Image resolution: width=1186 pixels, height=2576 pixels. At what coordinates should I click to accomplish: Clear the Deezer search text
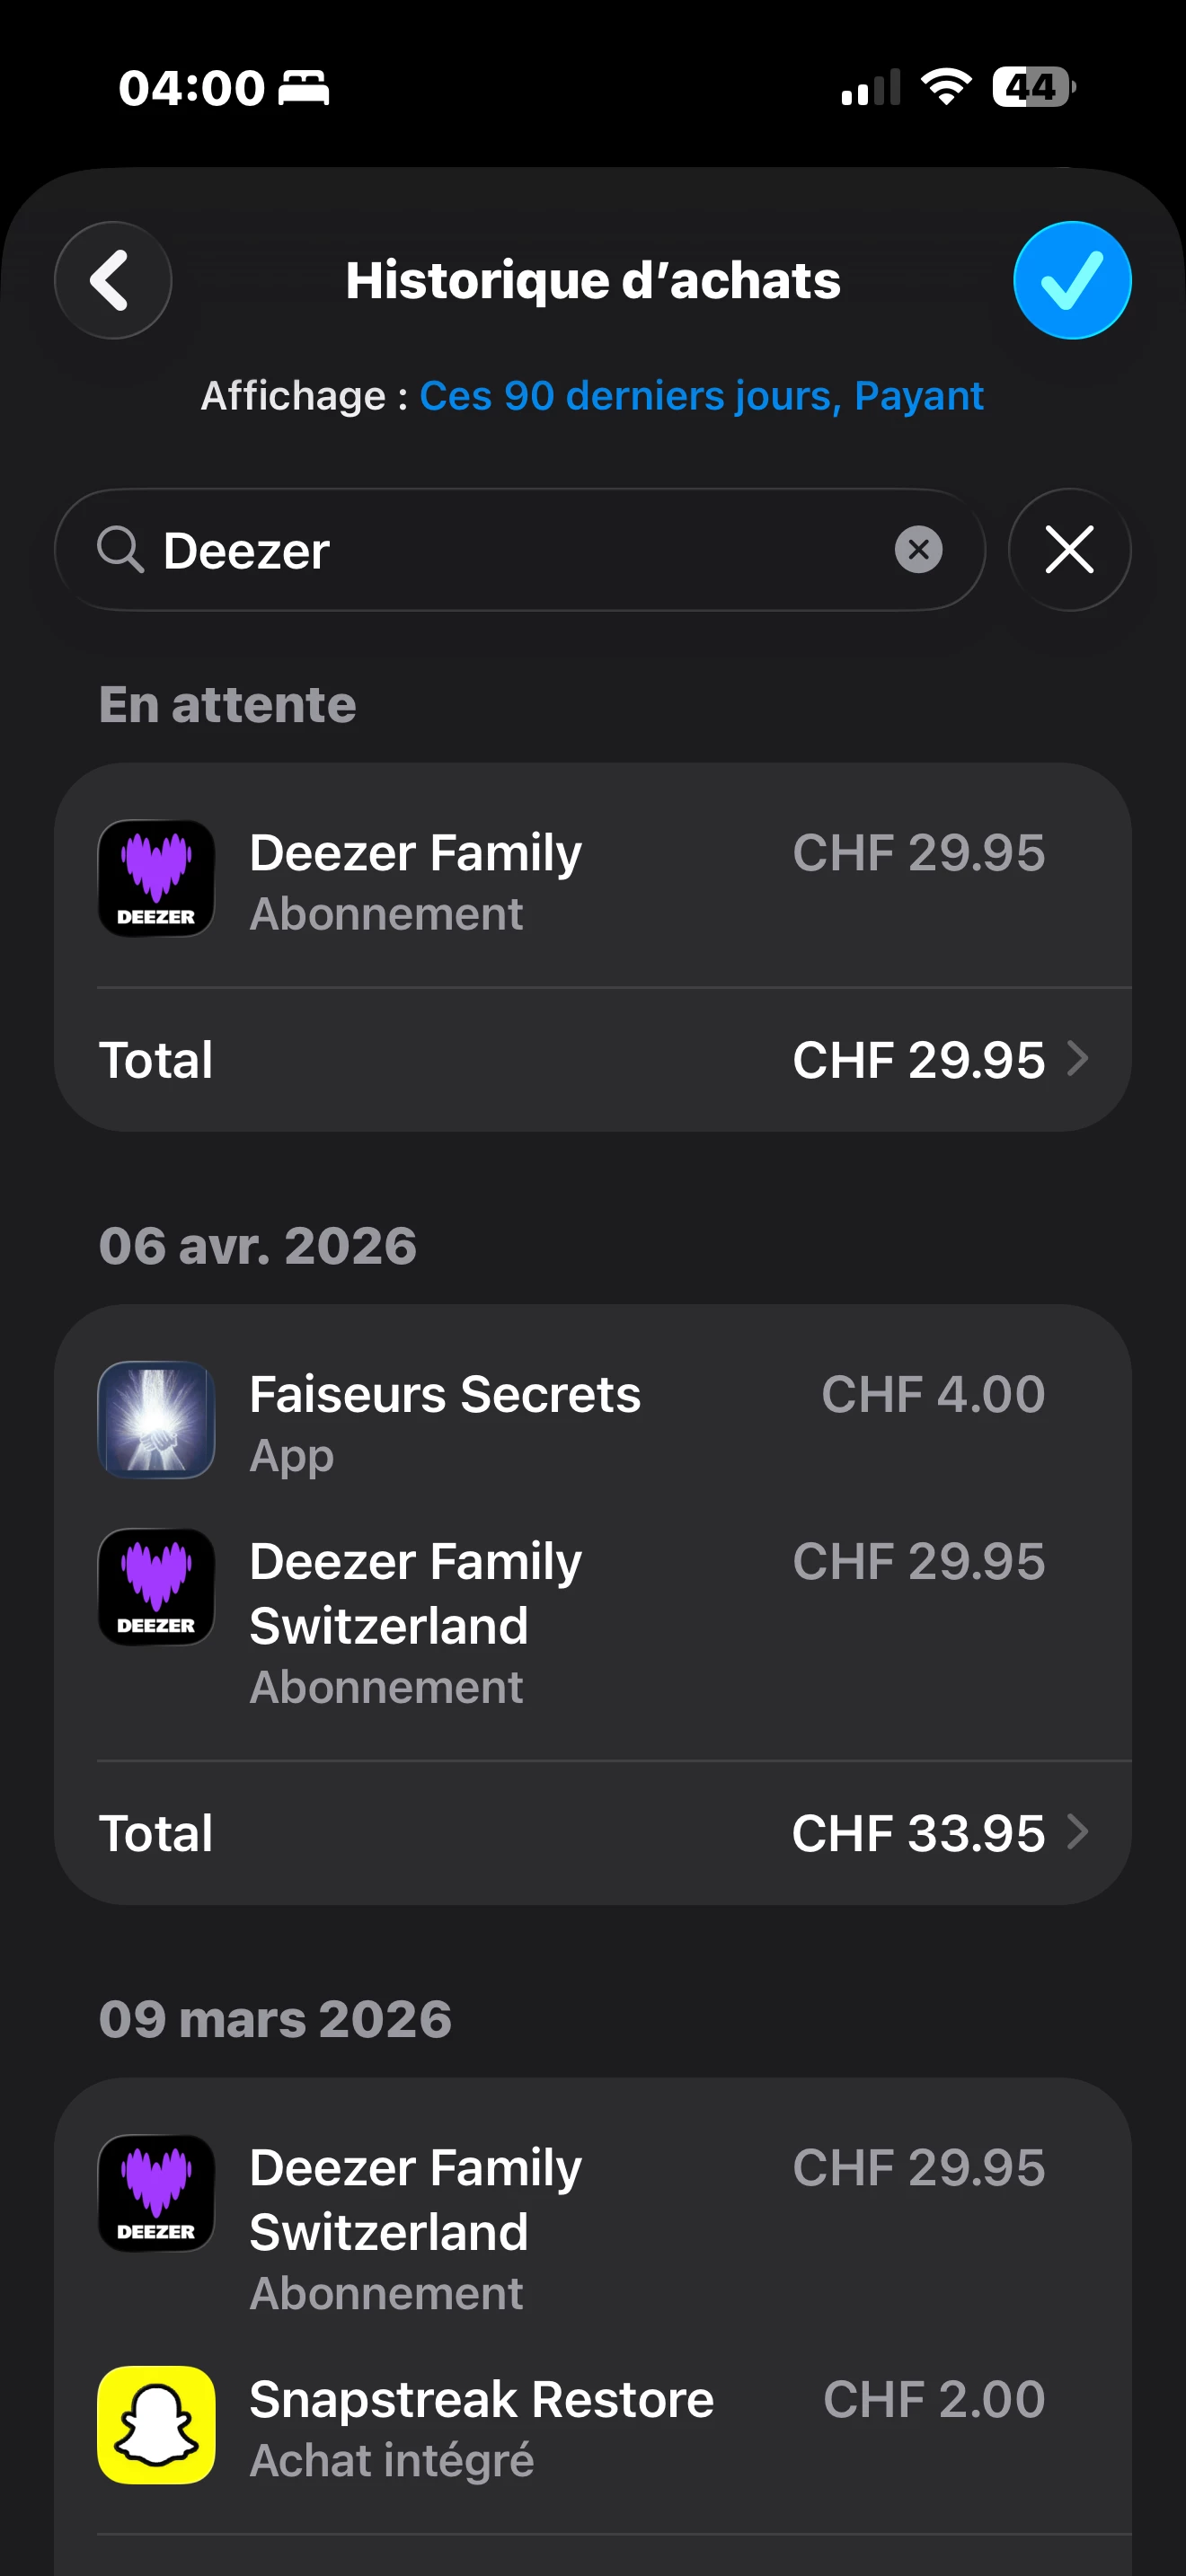918,550
